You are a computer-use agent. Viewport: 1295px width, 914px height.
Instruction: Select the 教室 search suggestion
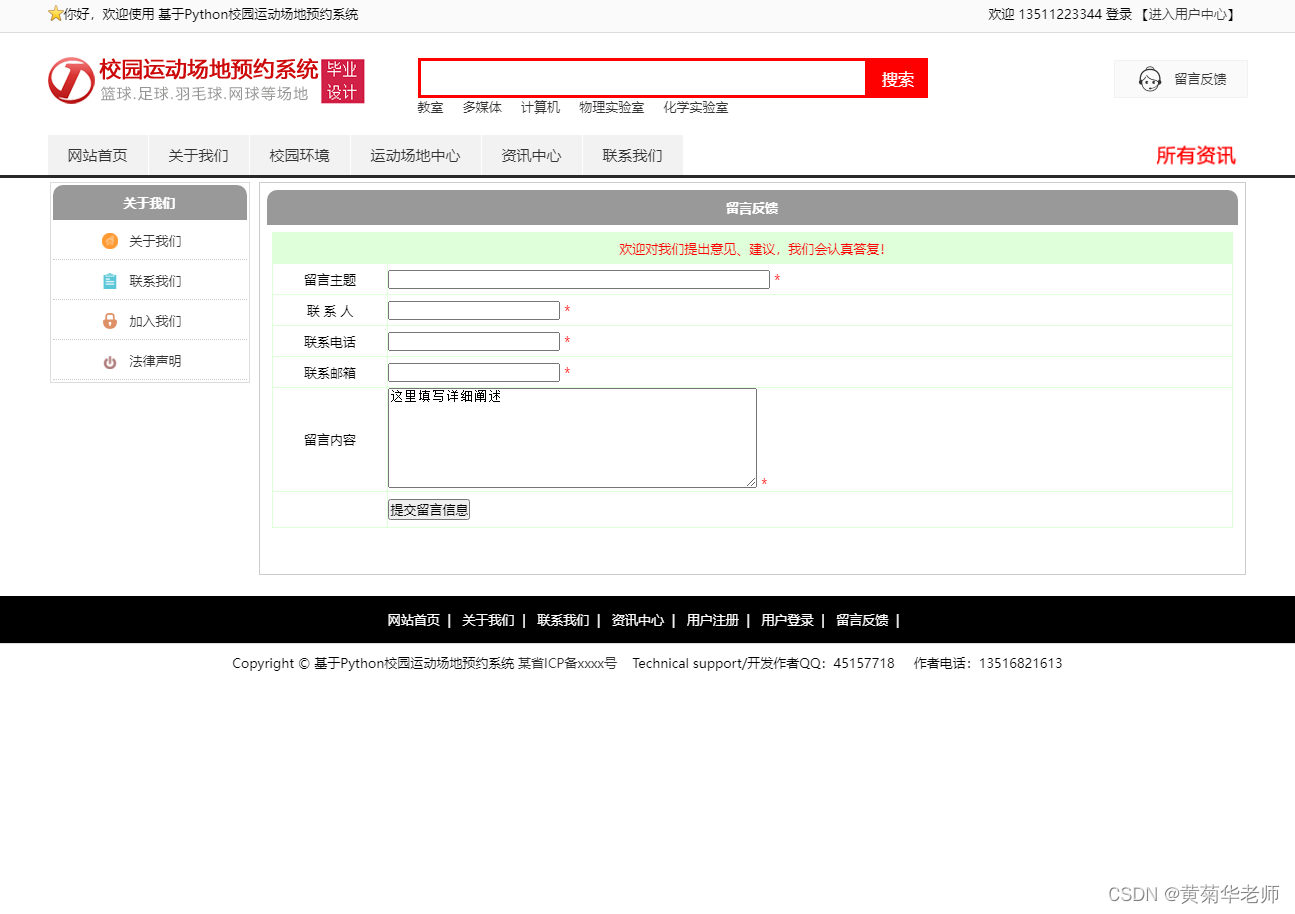click(430, 107)
